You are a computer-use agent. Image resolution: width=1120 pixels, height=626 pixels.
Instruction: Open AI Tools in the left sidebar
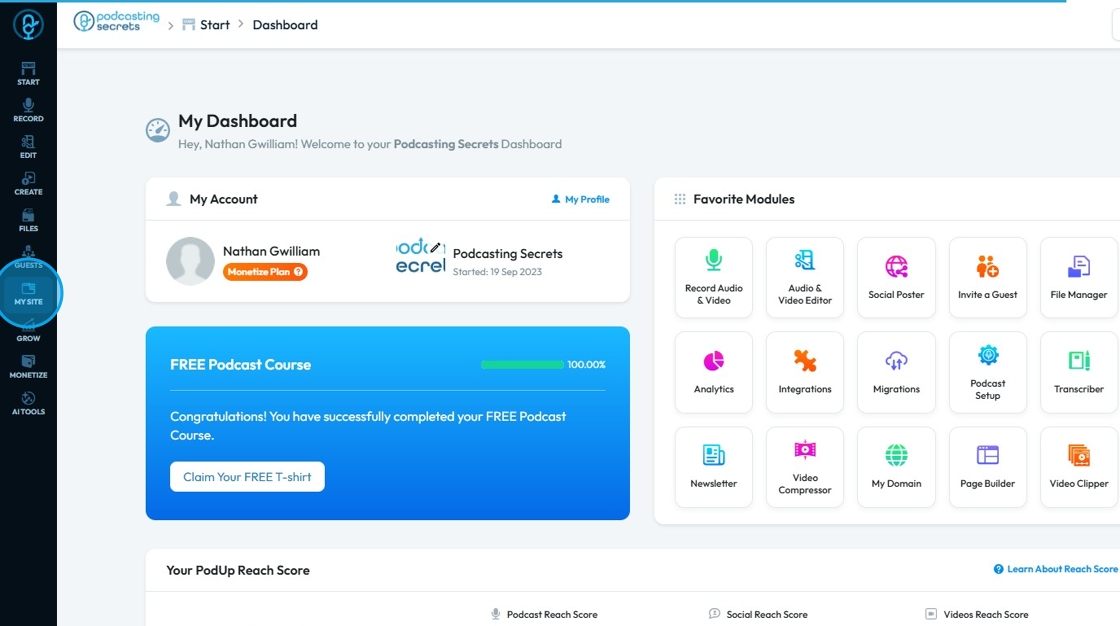tap(29, 403)
